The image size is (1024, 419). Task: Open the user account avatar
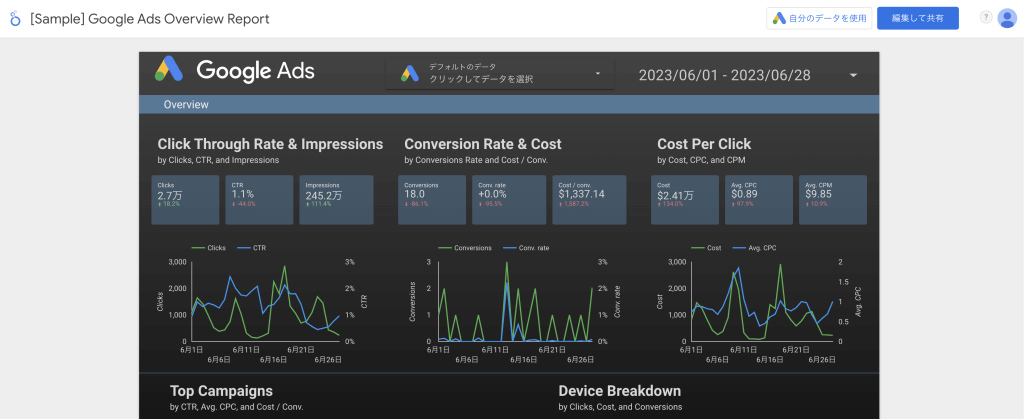point(1007,18)
